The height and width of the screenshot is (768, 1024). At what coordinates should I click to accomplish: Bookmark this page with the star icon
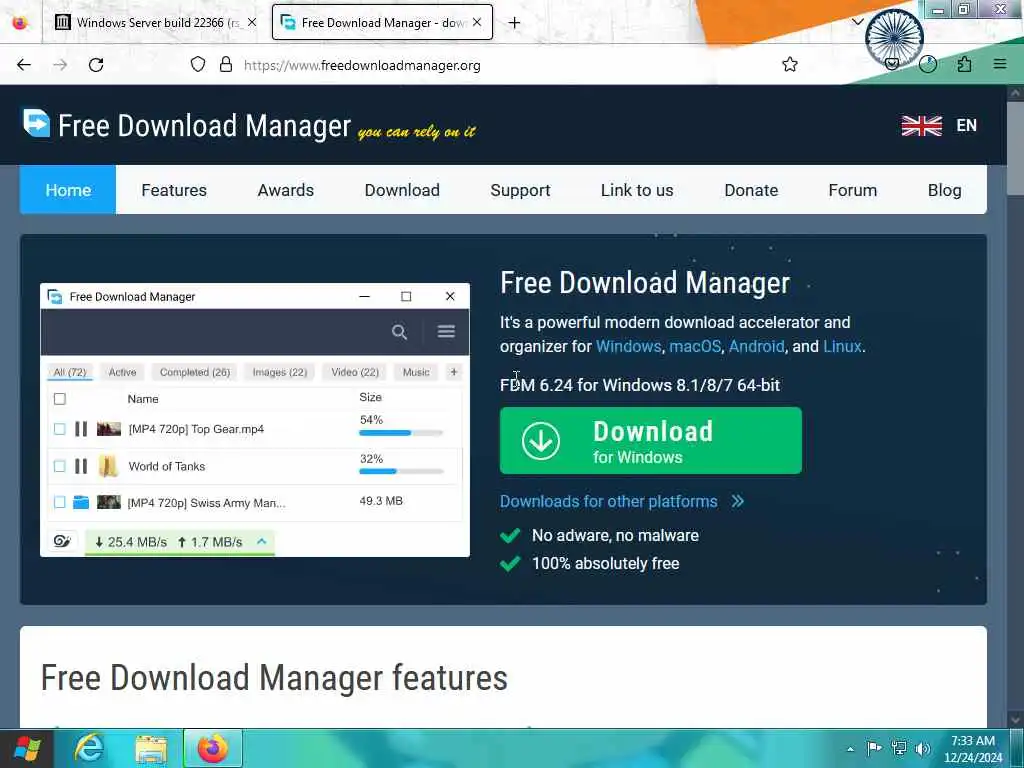tap(790, 64)
